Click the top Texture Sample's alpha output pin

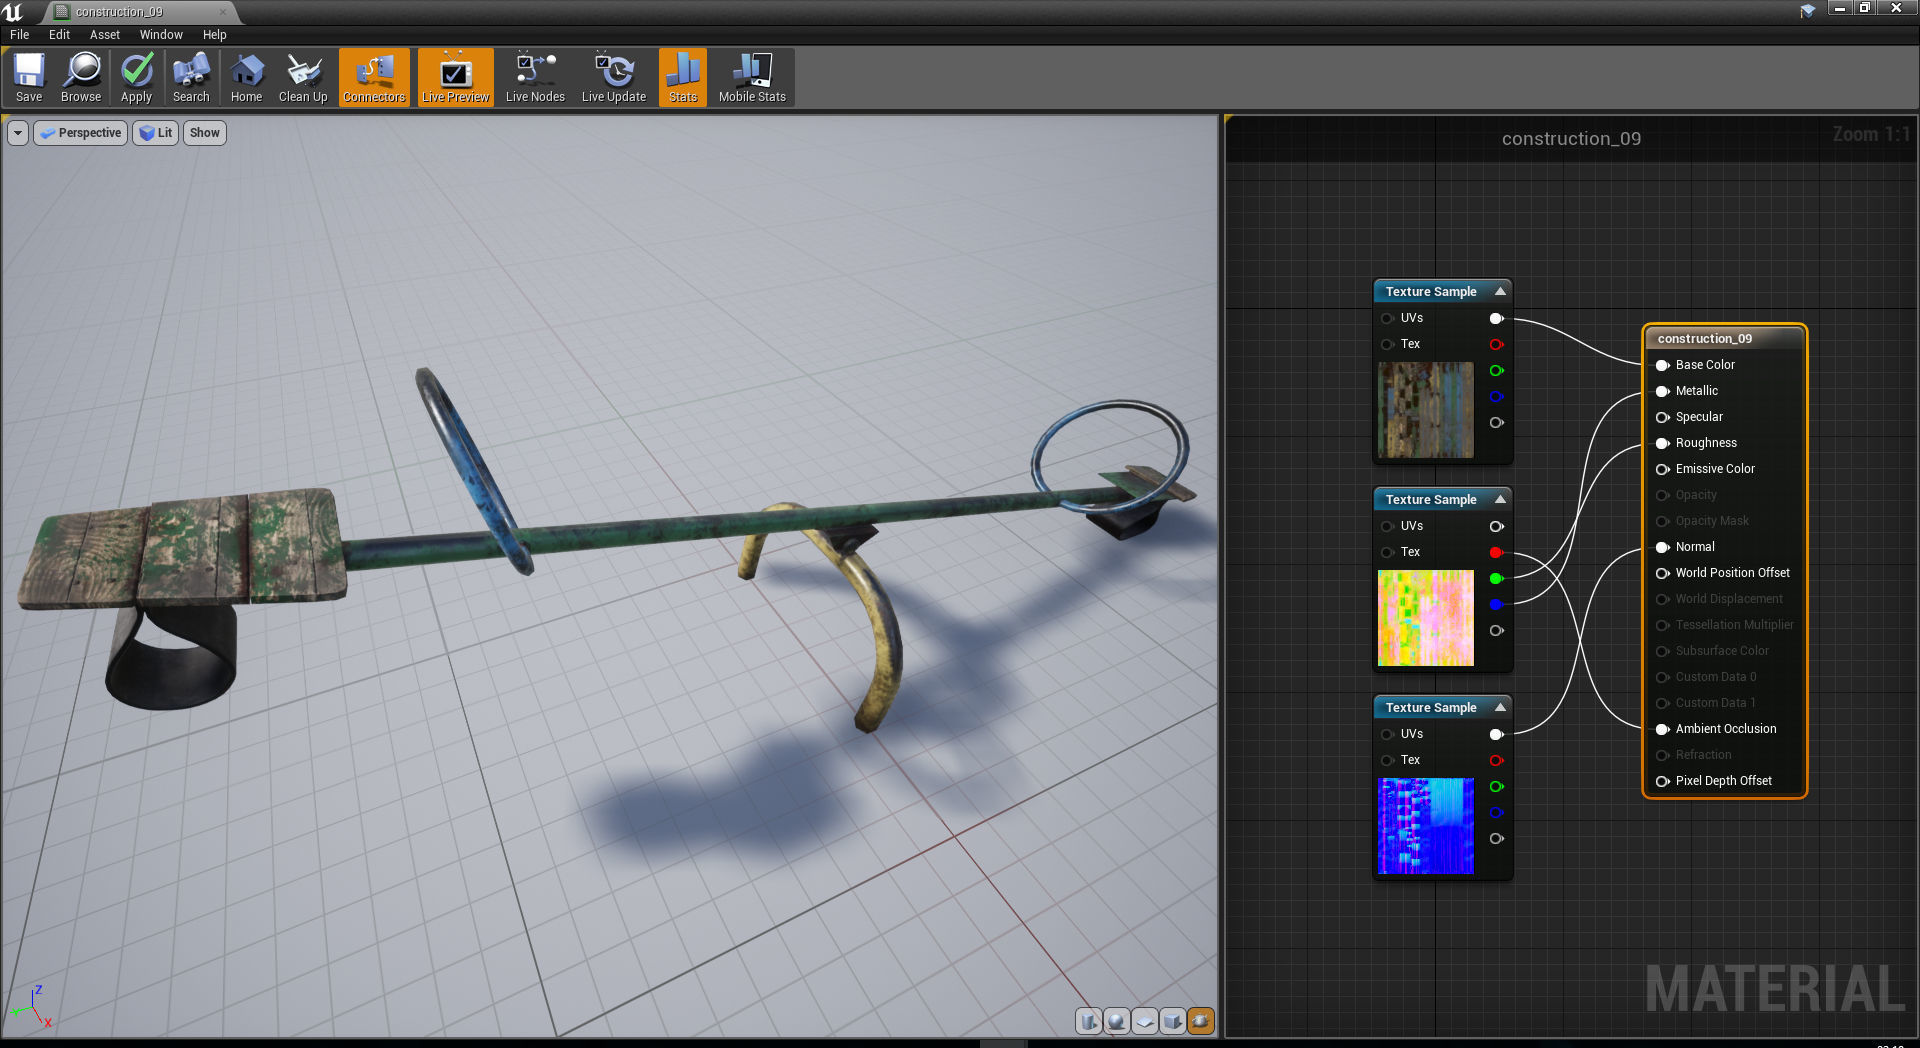click(1497, 422)
